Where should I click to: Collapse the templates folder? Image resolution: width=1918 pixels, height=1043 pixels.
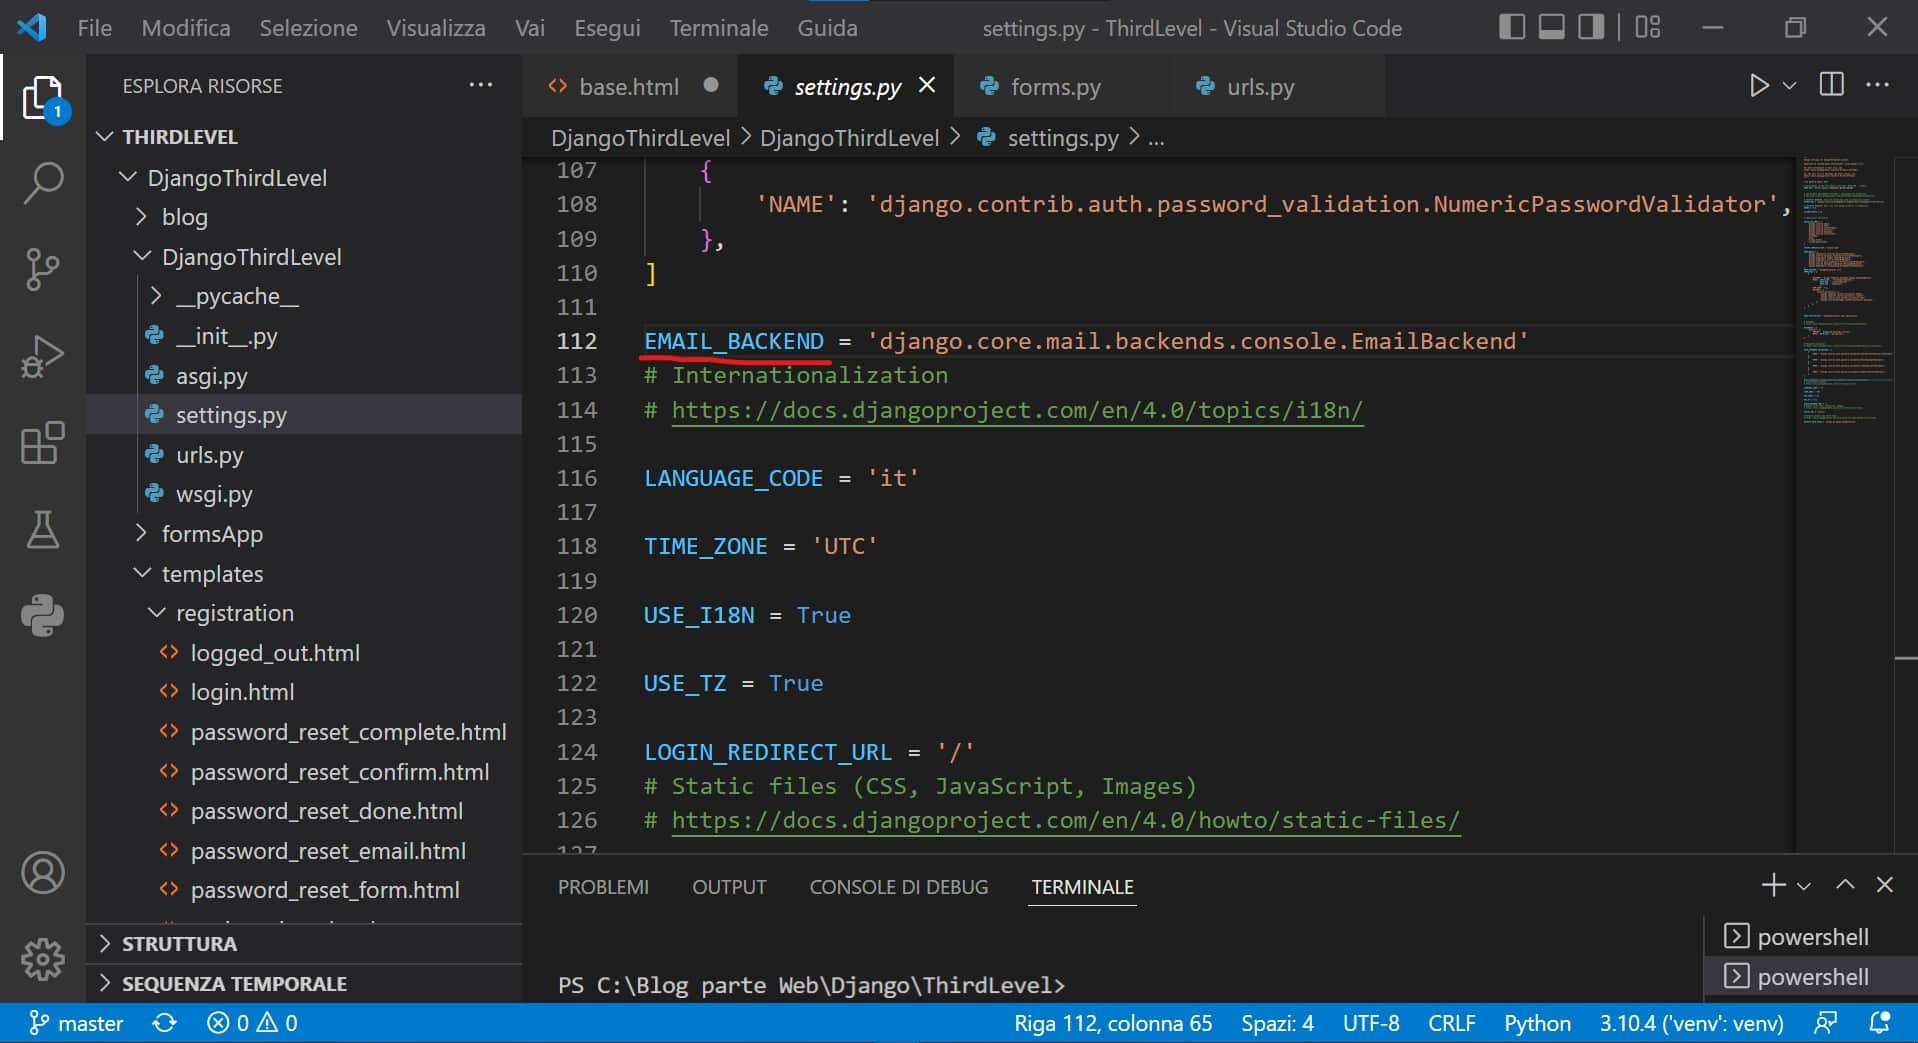142,573
